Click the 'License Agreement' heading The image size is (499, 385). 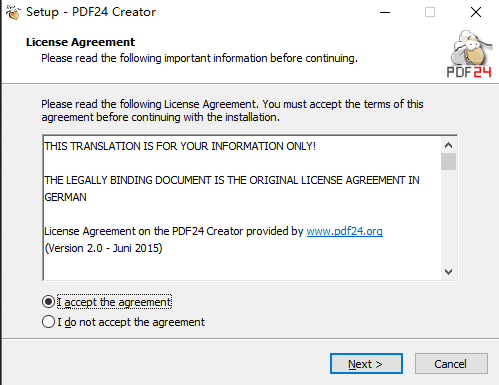(80, 42)
